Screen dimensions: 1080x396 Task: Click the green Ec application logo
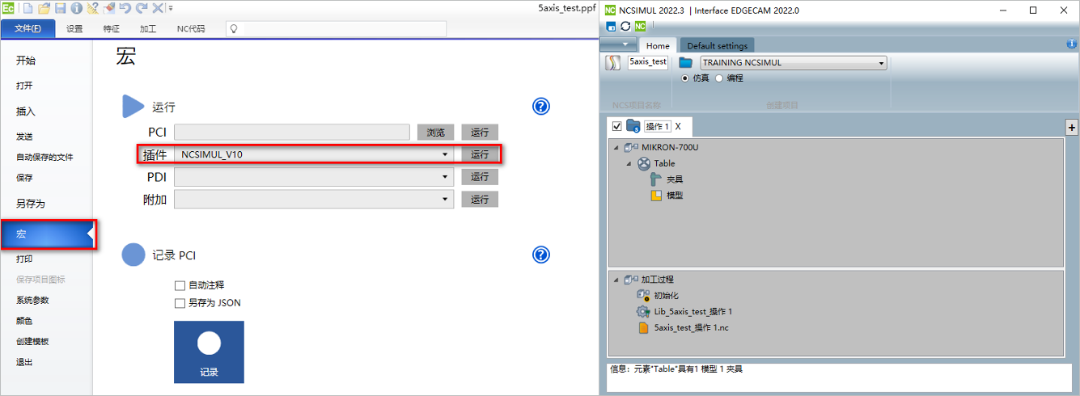click(x=8, y=8)
